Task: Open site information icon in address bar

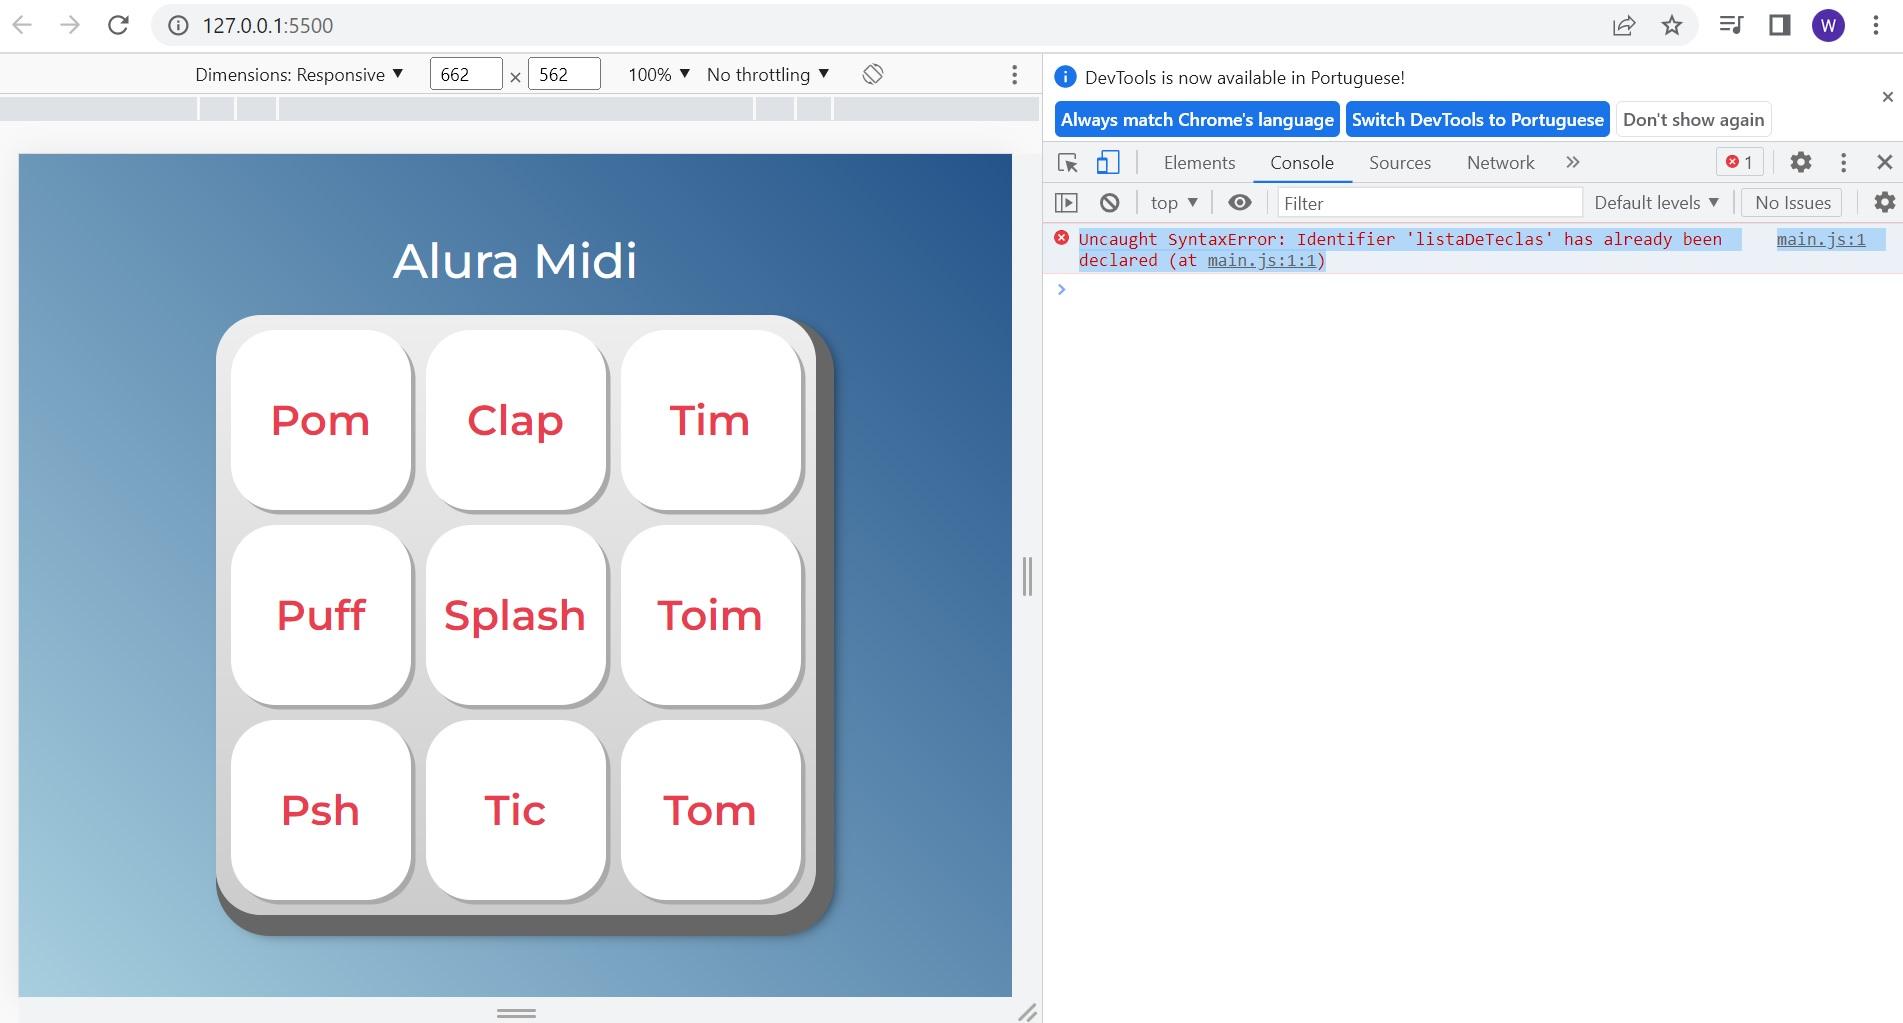Action: [178, 25]
